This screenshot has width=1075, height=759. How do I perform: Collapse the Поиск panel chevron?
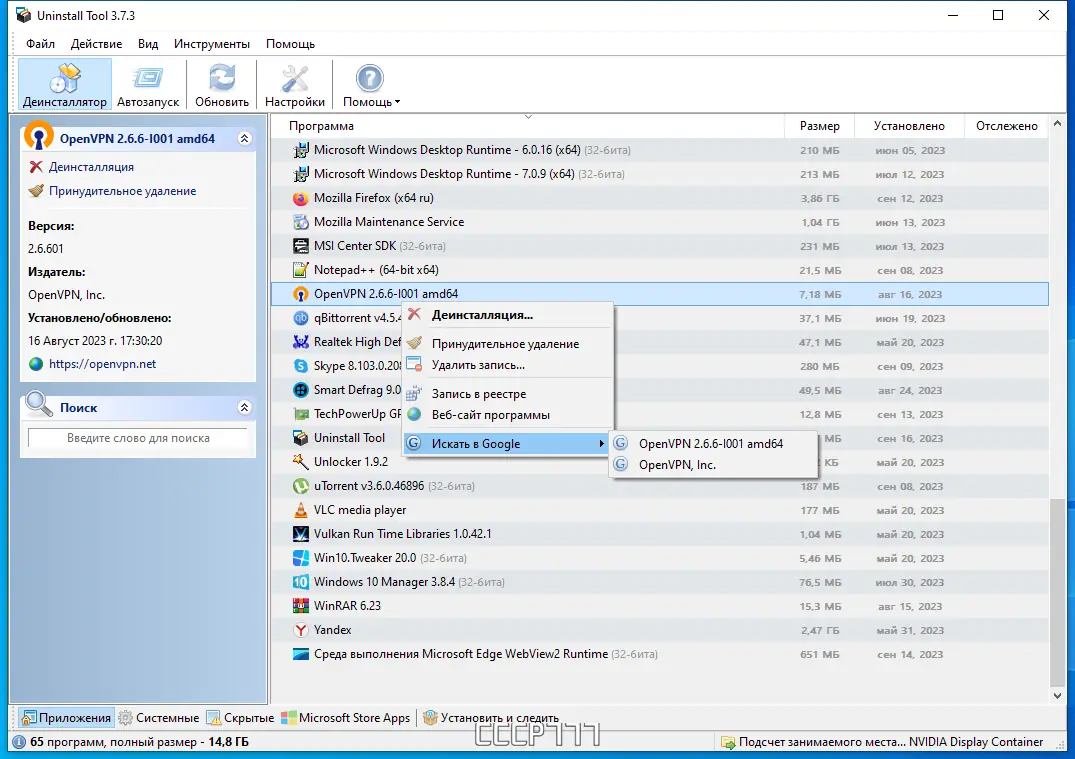click(x=244, y=407)
